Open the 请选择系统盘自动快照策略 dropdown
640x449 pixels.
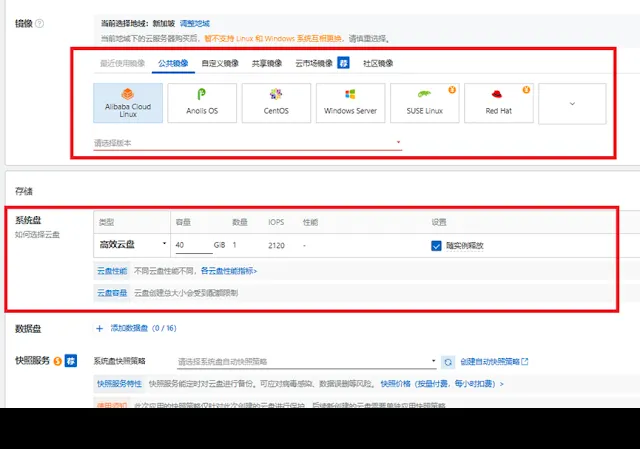(307, 362)
